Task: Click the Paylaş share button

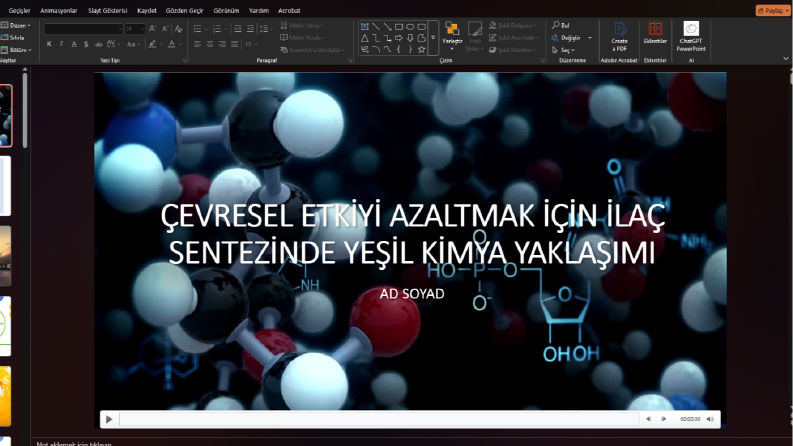Action: [x=773, y=10]
